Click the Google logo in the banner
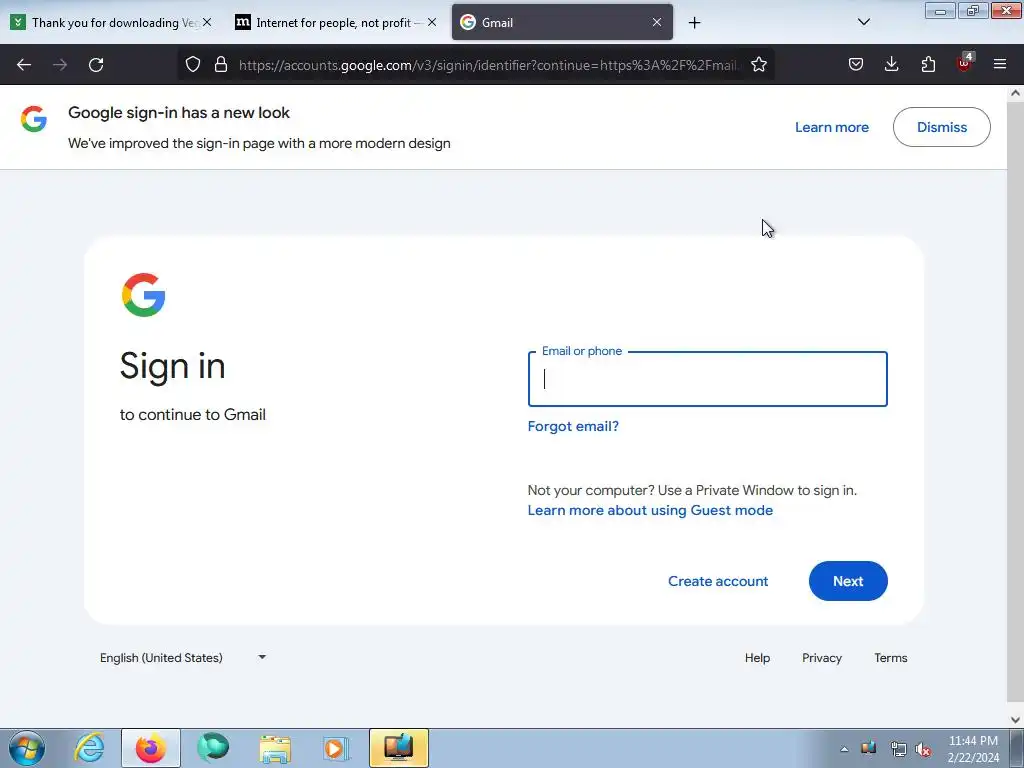Image resolution: width=1024 pixels, height=768 pixels. click(34, 119)
